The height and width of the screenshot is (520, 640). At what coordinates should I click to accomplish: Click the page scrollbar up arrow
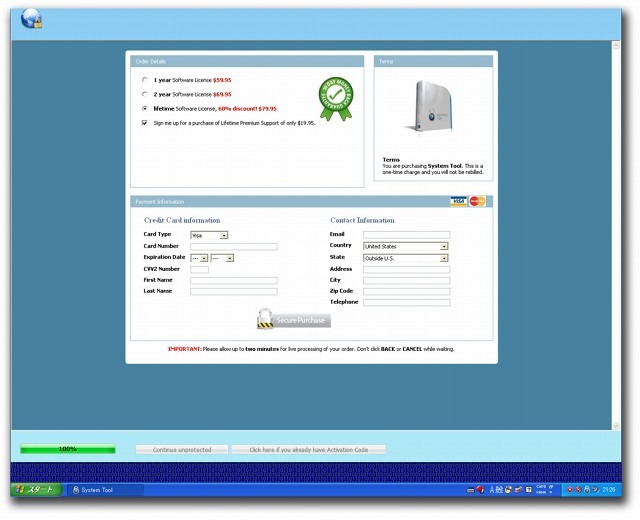coord(616,45)
